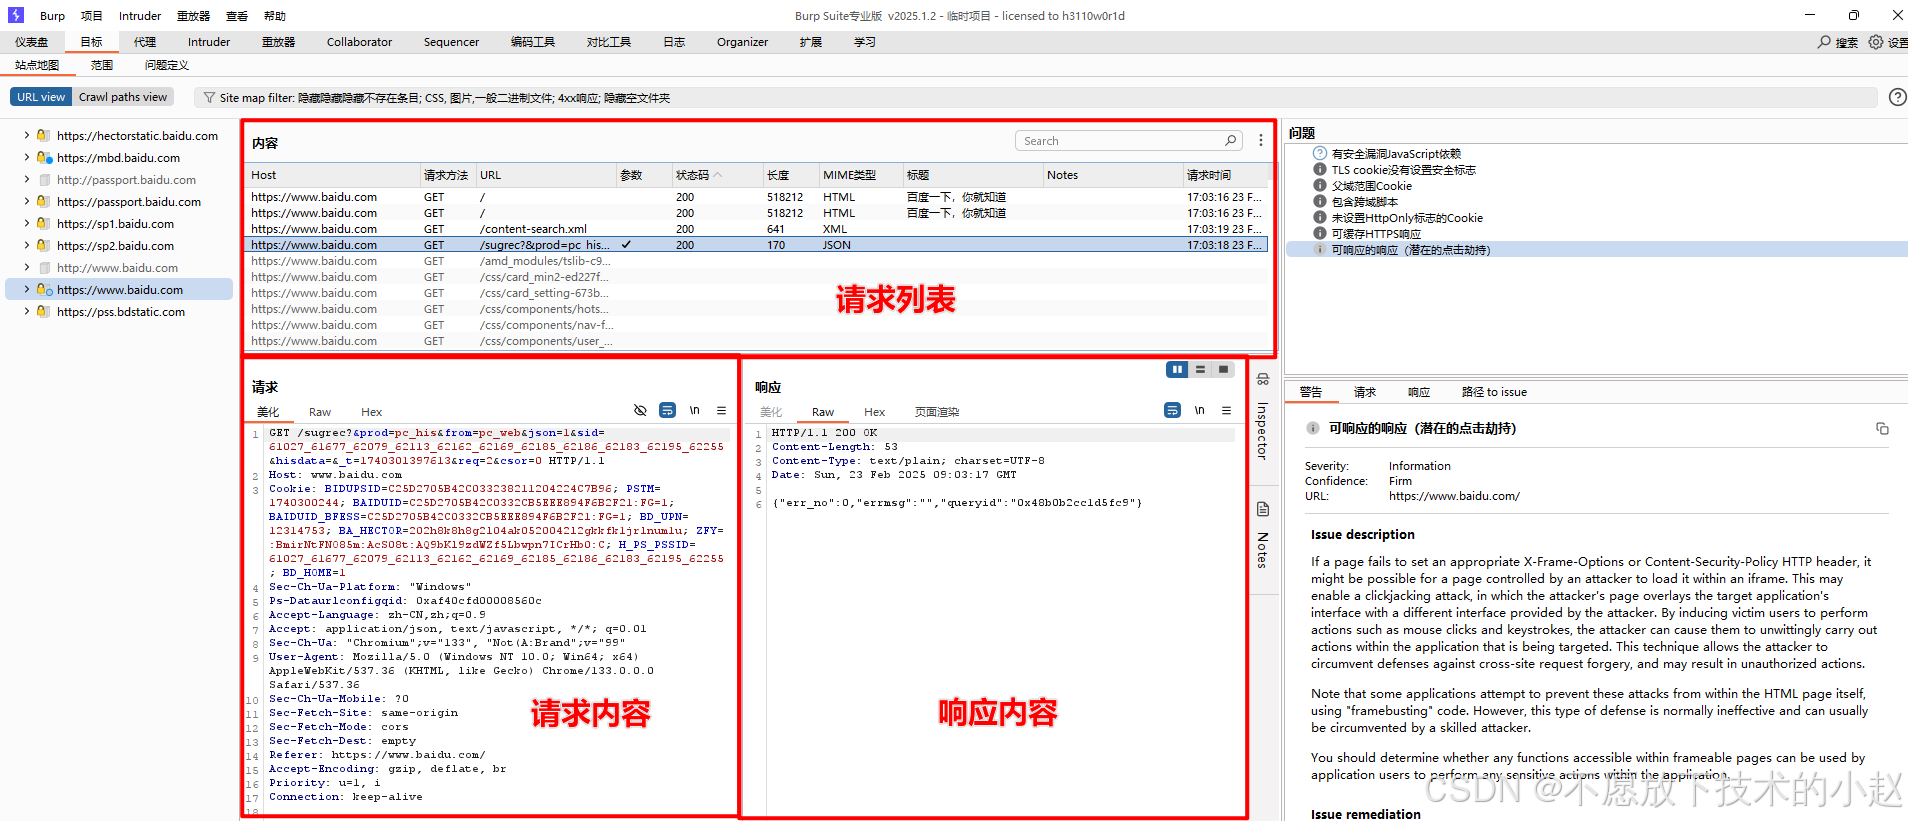Viewport: 1908px width, 821px height.
Task: Open the settings gear icon
Action: (x=1876, y=42)
